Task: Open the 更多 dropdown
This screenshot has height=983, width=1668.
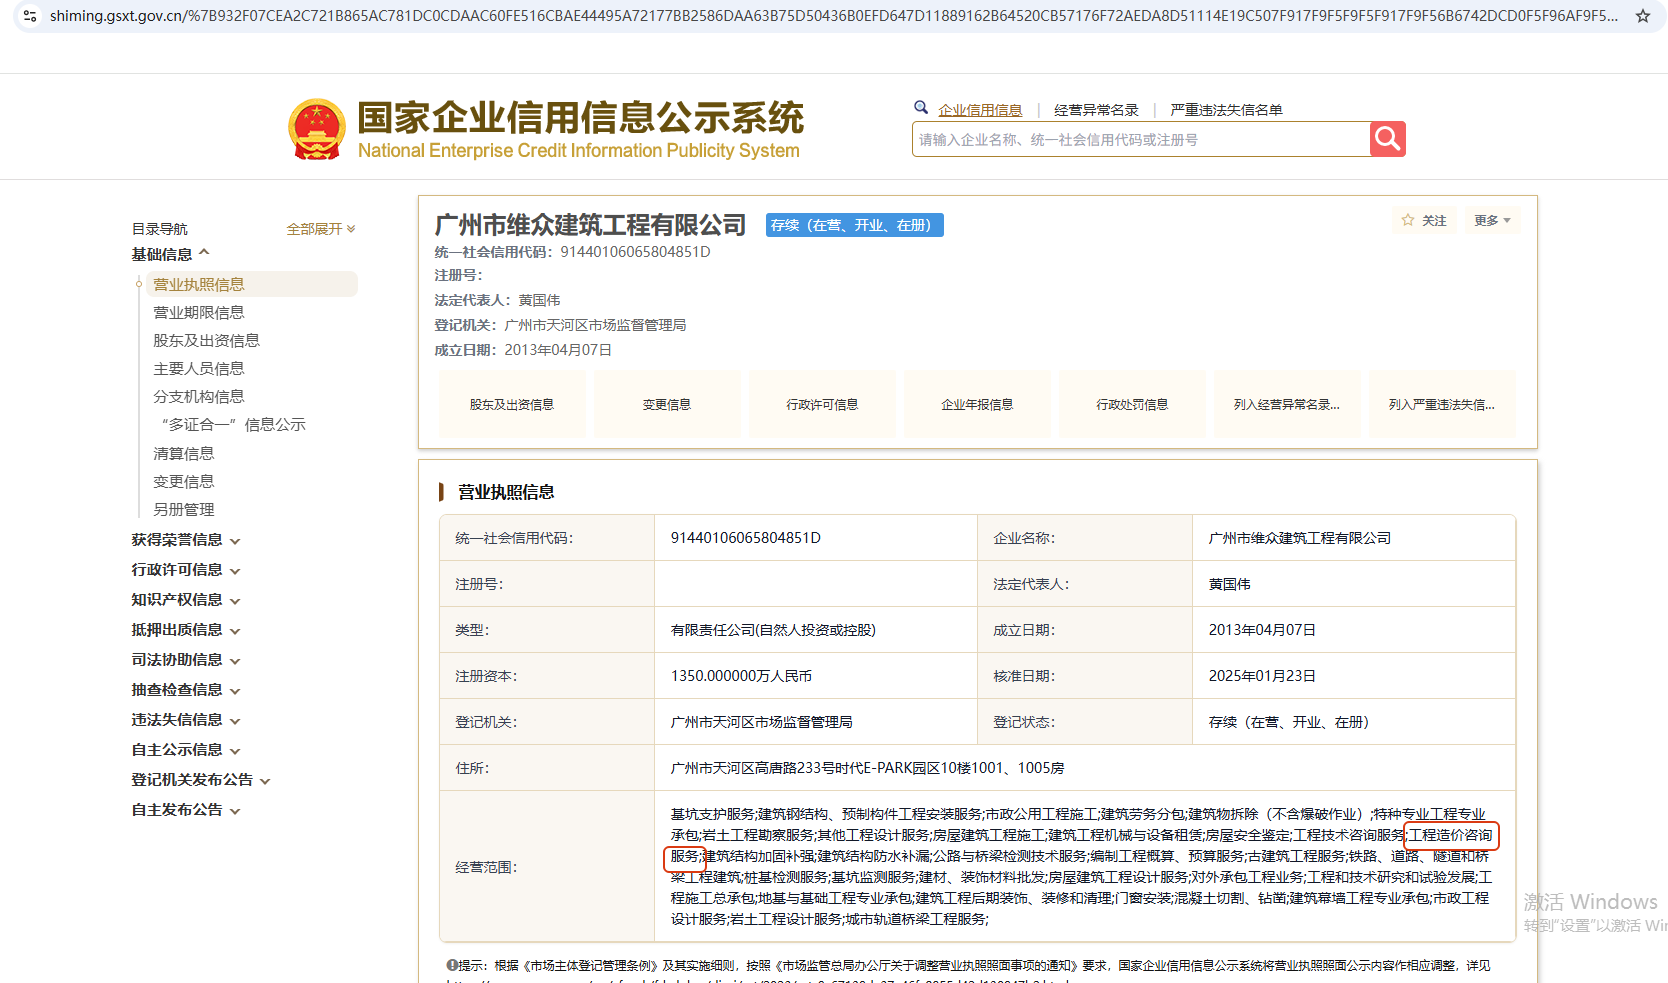Action: coord(1492,220)
